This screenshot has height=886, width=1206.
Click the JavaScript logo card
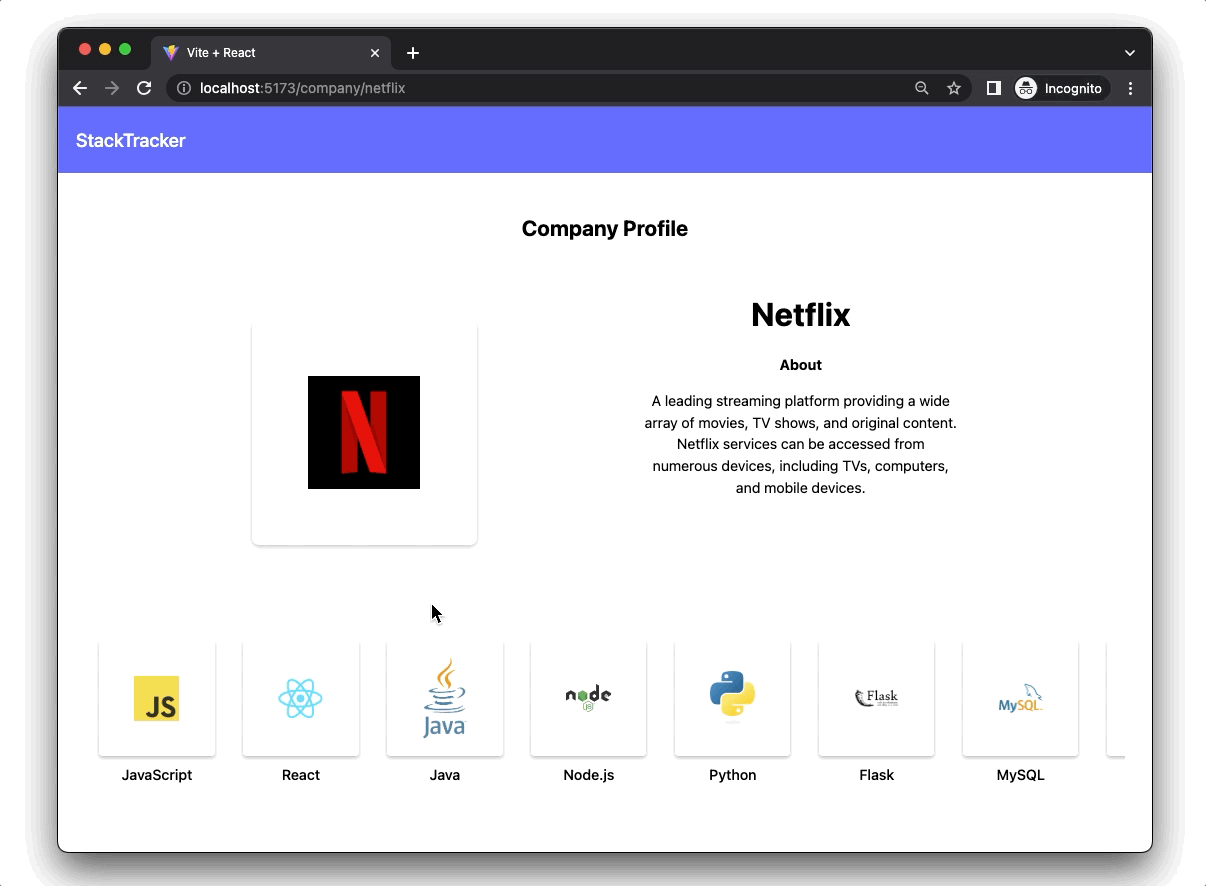157,699
